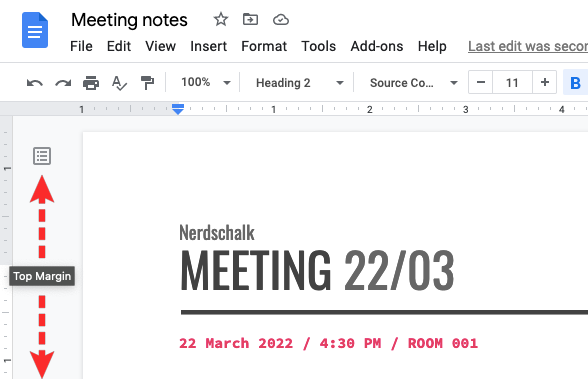588x379 pixels.
Task: Open the Format menu
Action: pos(264,46)
